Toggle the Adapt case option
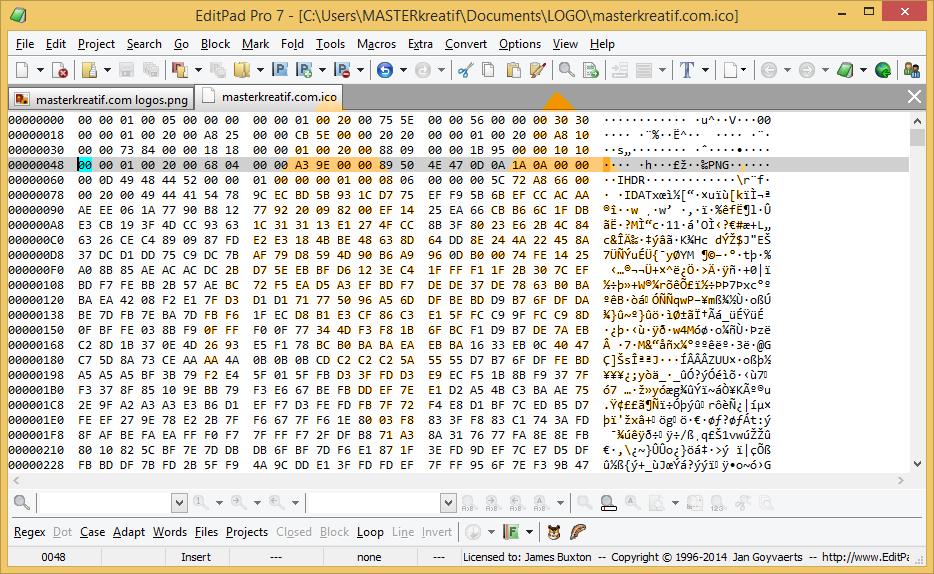The height and width of the screenshot is (574, 934). click(129, 532)
